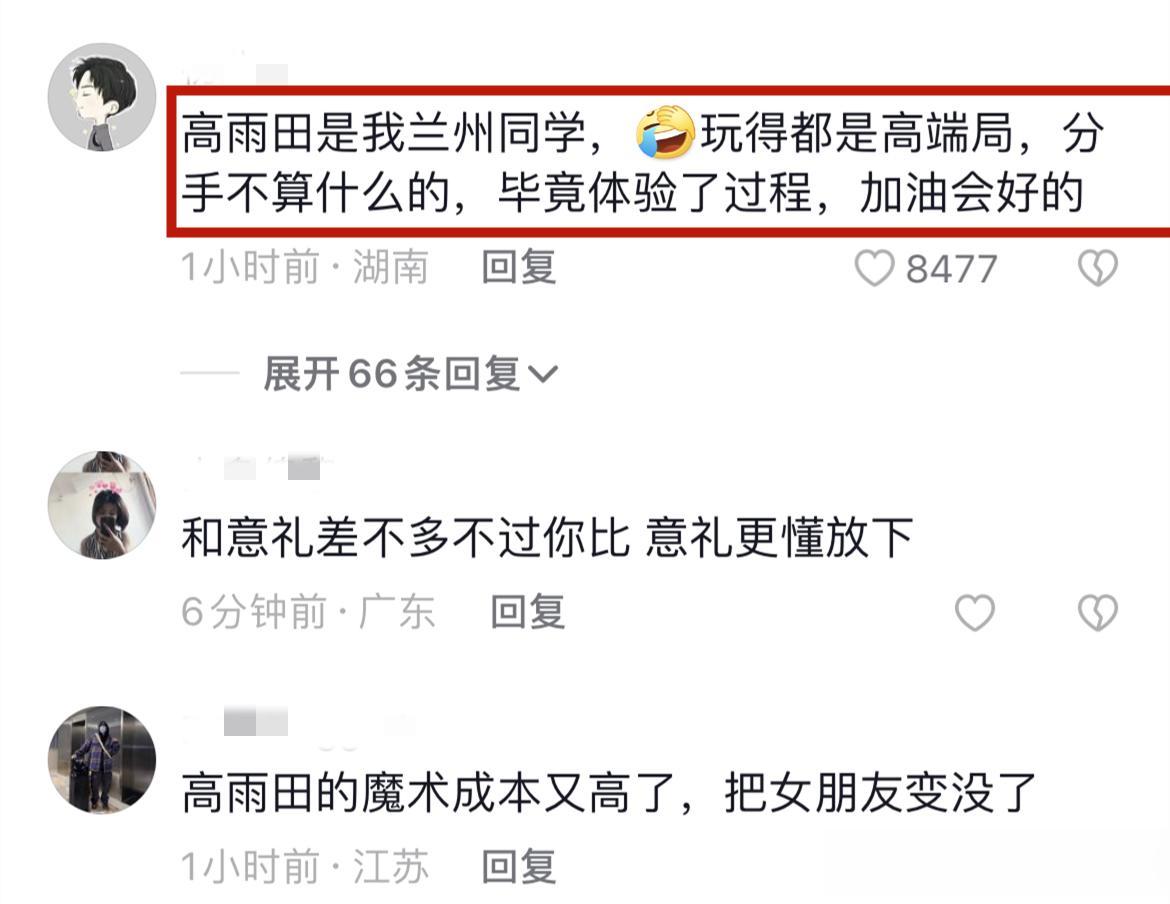The image size is (1170, 904).
Task: Tap the 和意礼差不多不过你比 comment text
Action: pyautogui.click(x=547, y=537)
